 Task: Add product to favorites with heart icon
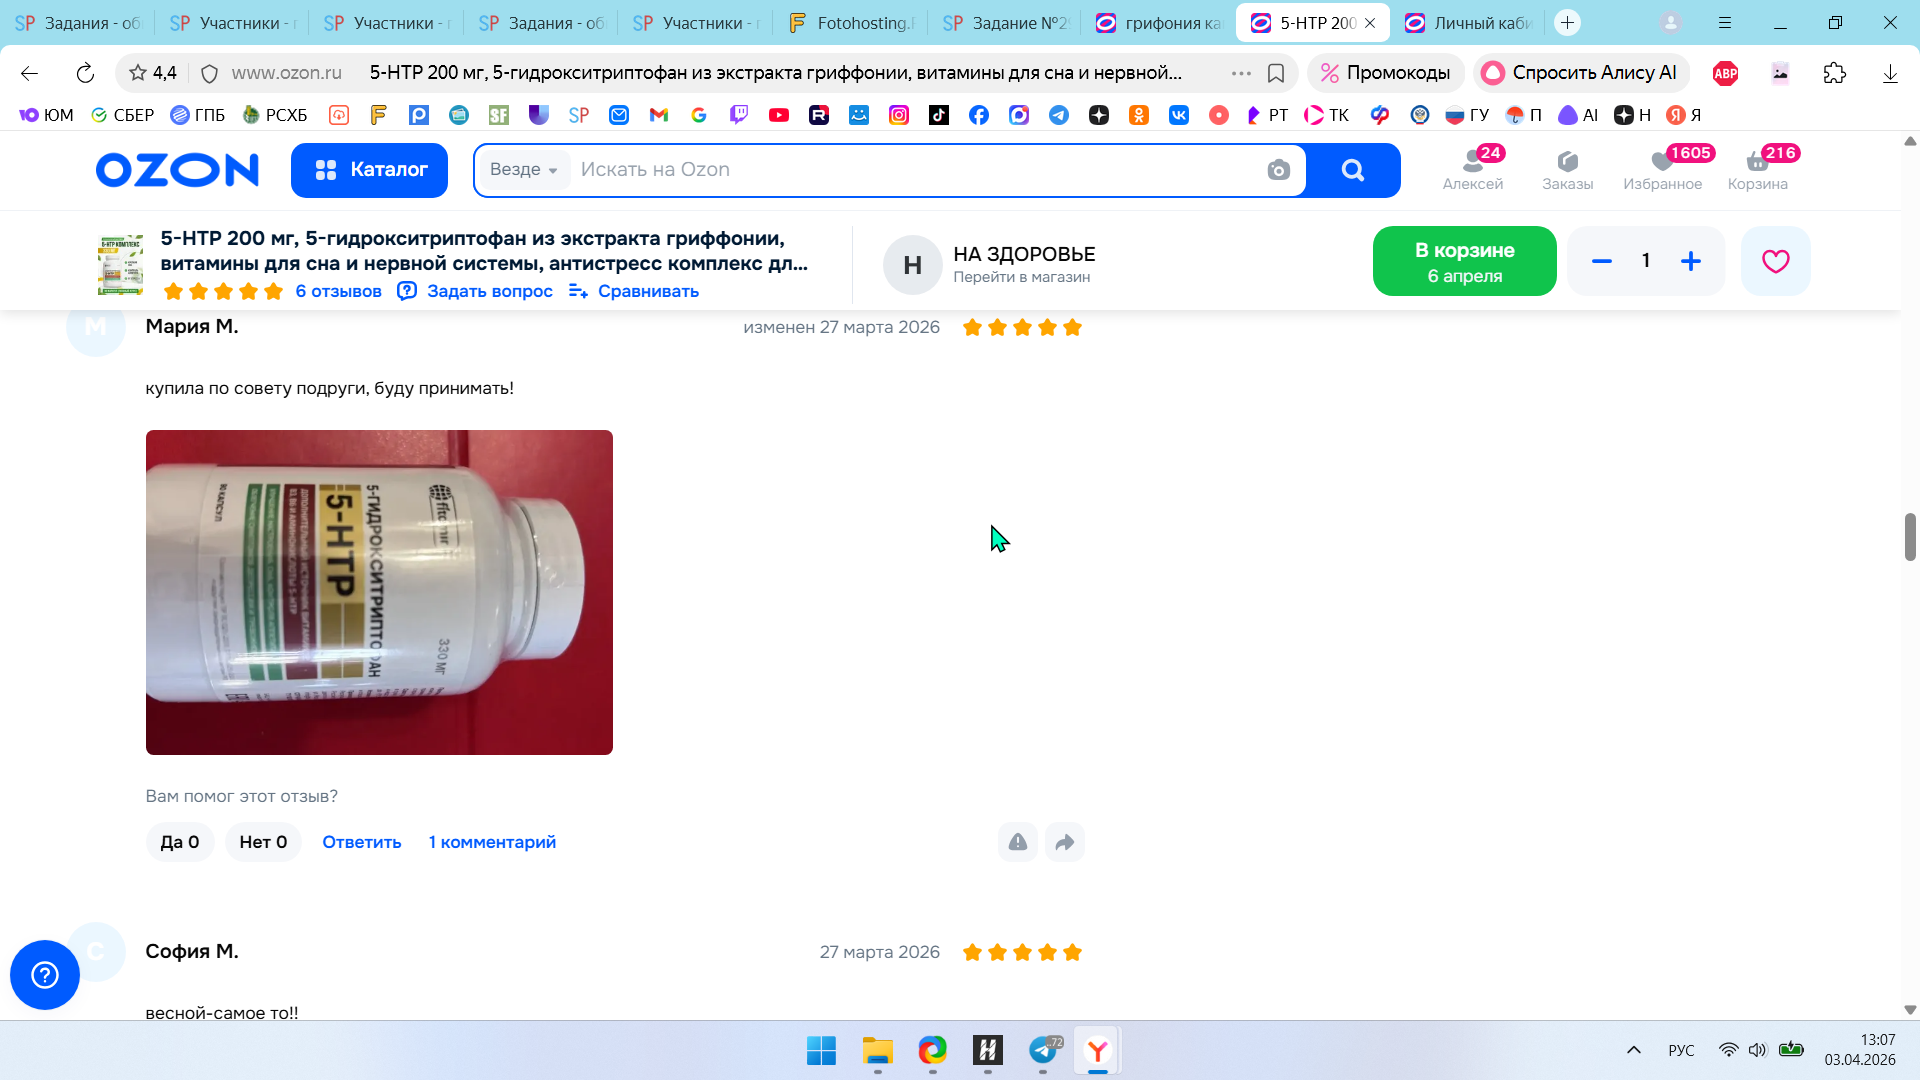click(1775, 261)
